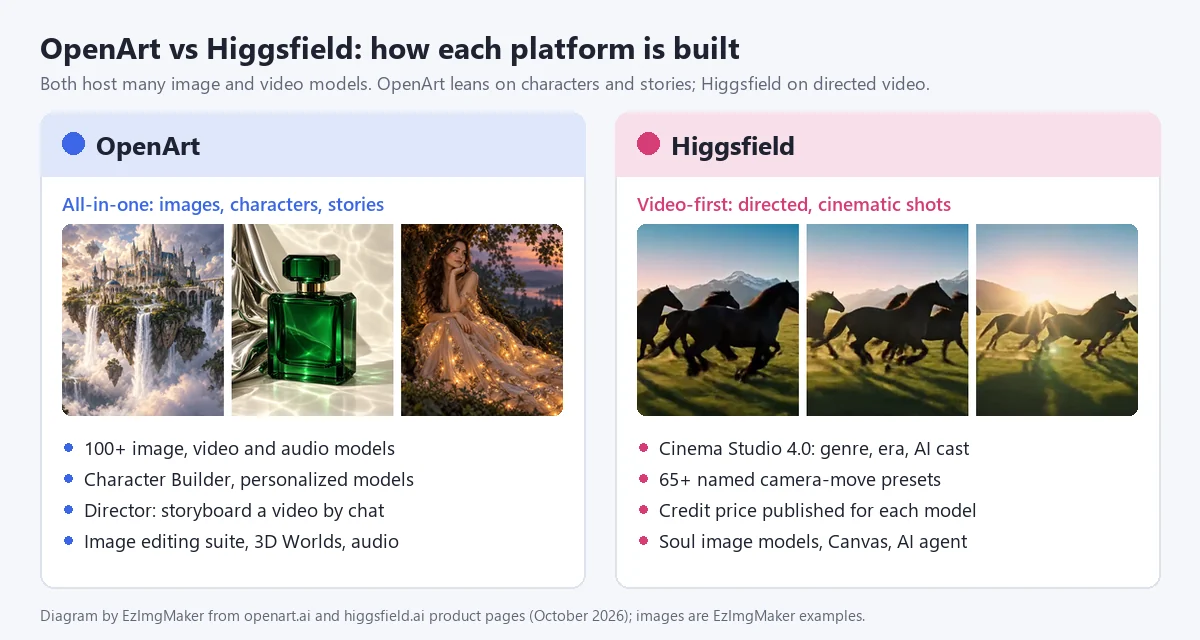This screenshot has width=1200, height=640.
Task: Click '65+ named camera-move presets' bullet
Action: point(800,480)
